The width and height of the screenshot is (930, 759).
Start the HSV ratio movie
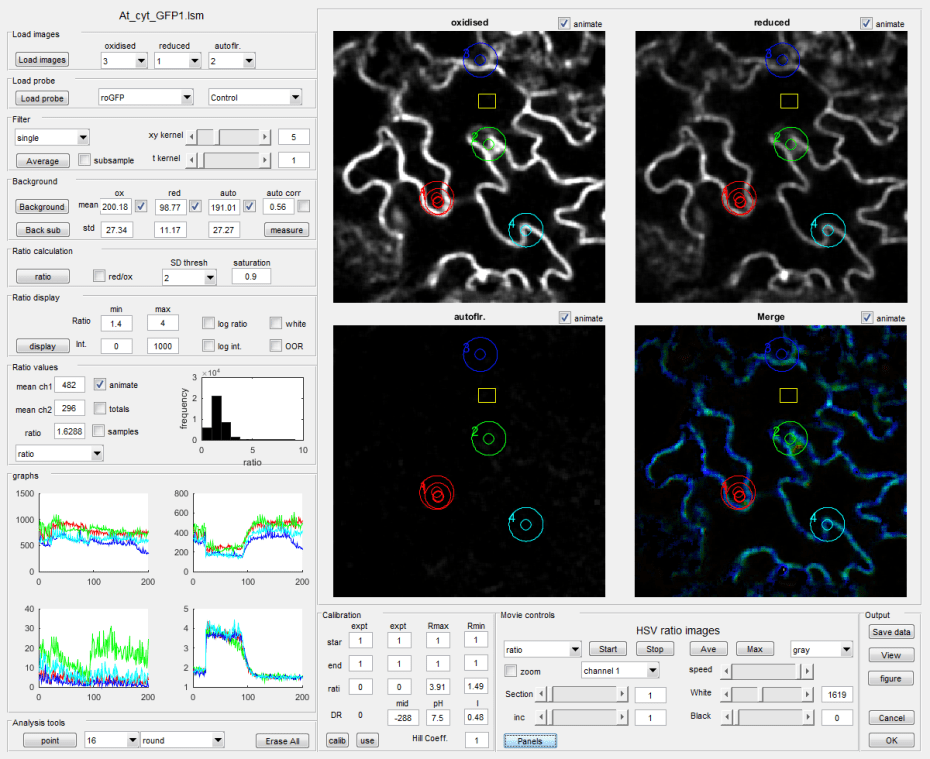(x=607, y=649)
